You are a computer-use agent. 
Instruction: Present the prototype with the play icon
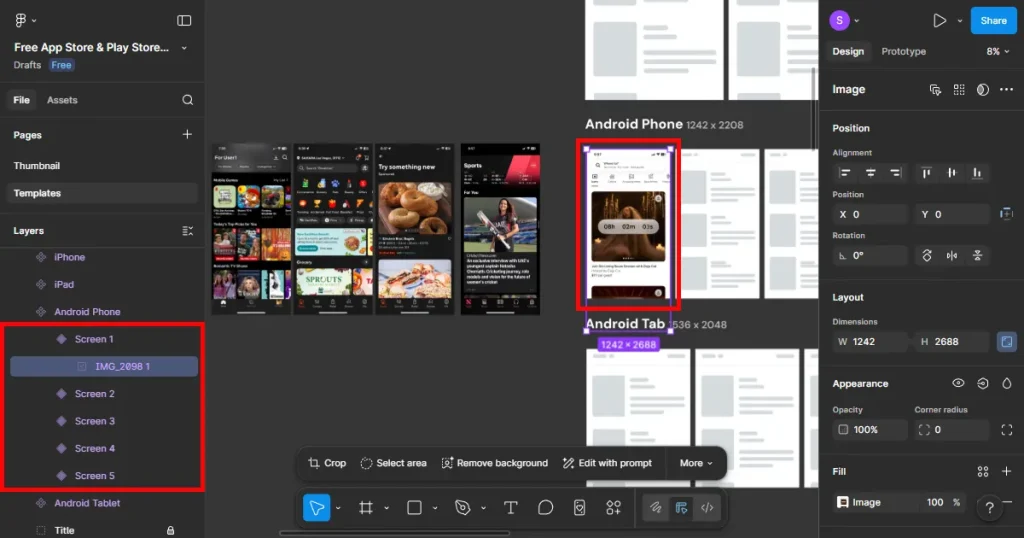(939, 21)
